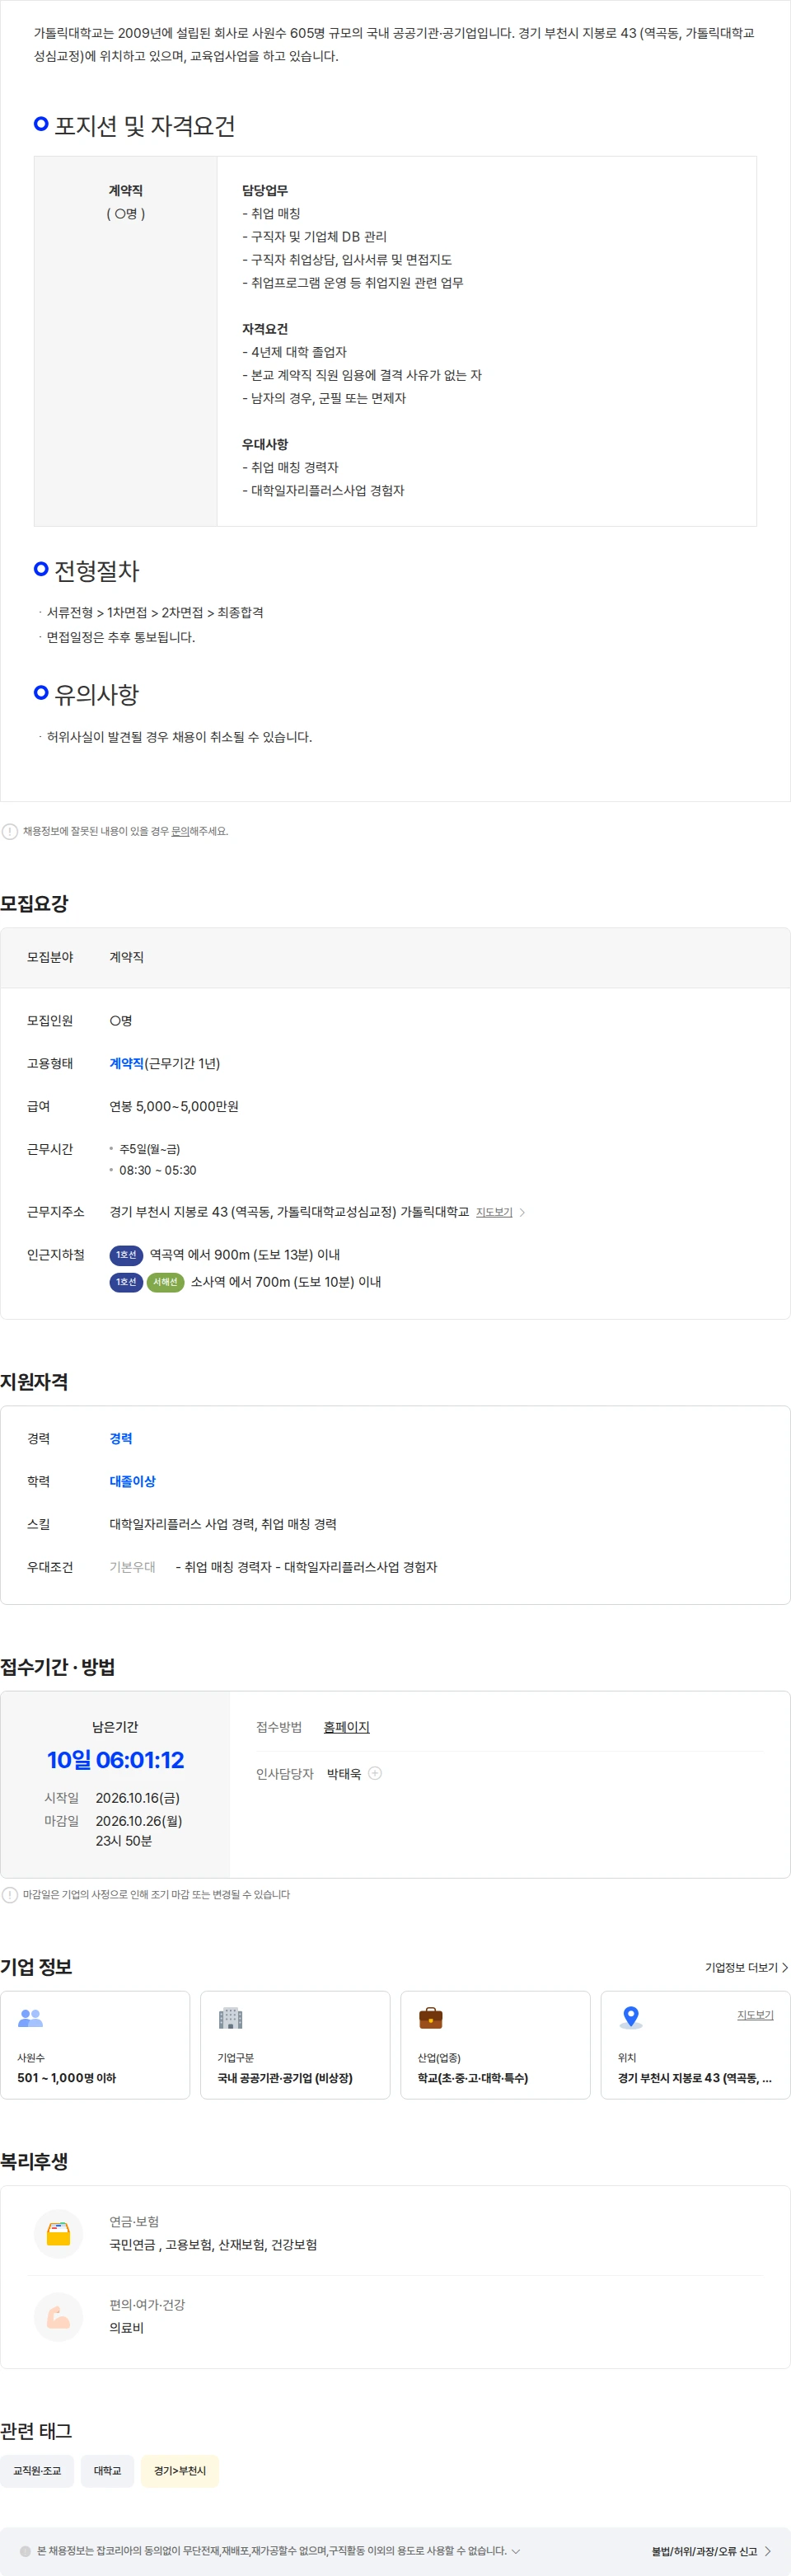This screenshot has height=2576, width=791.
Task: Click 2026.10.26(월) deadline date text
Action: point(139,1821)
